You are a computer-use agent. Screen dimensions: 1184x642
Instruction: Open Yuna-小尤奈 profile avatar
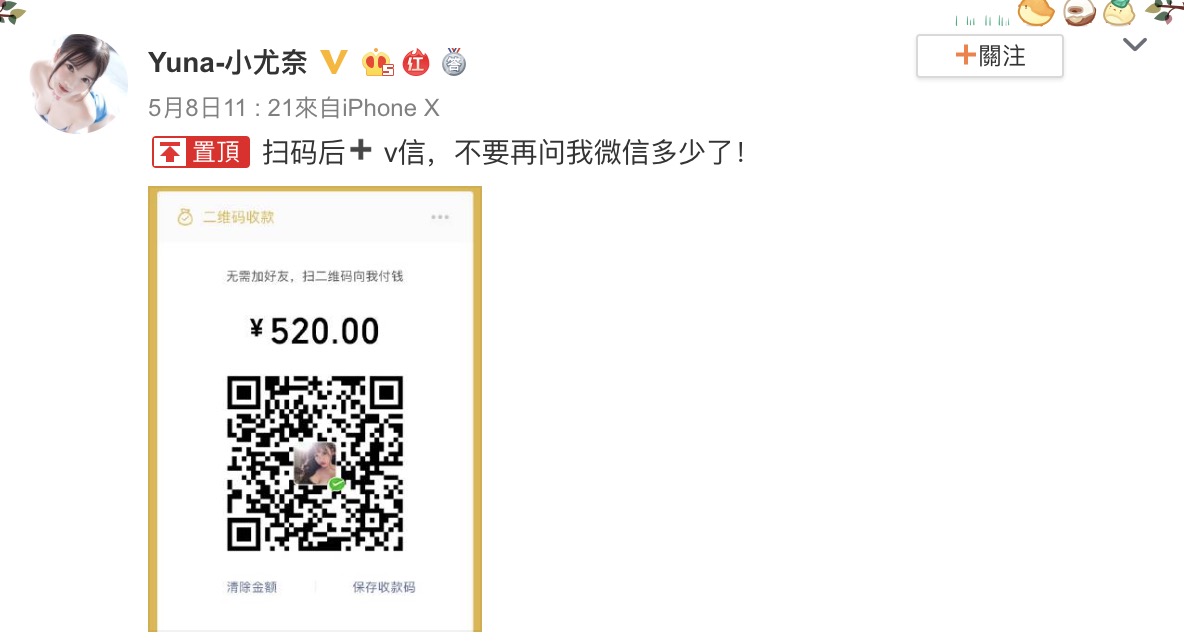tap(78, 83)
